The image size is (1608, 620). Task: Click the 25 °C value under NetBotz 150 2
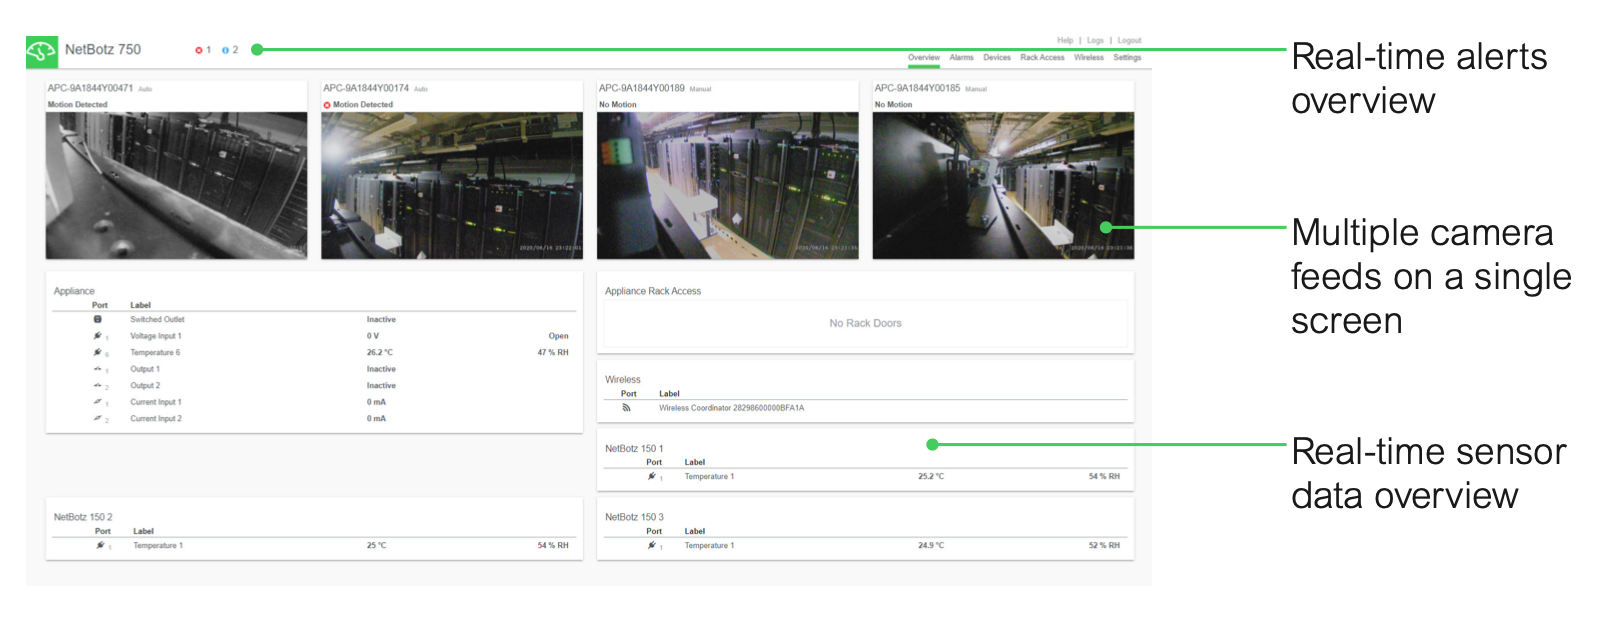point(376,546)
